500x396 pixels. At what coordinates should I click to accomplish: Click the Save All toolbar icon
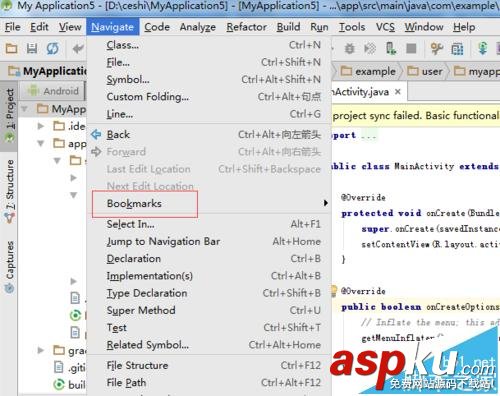click(32, 49)
